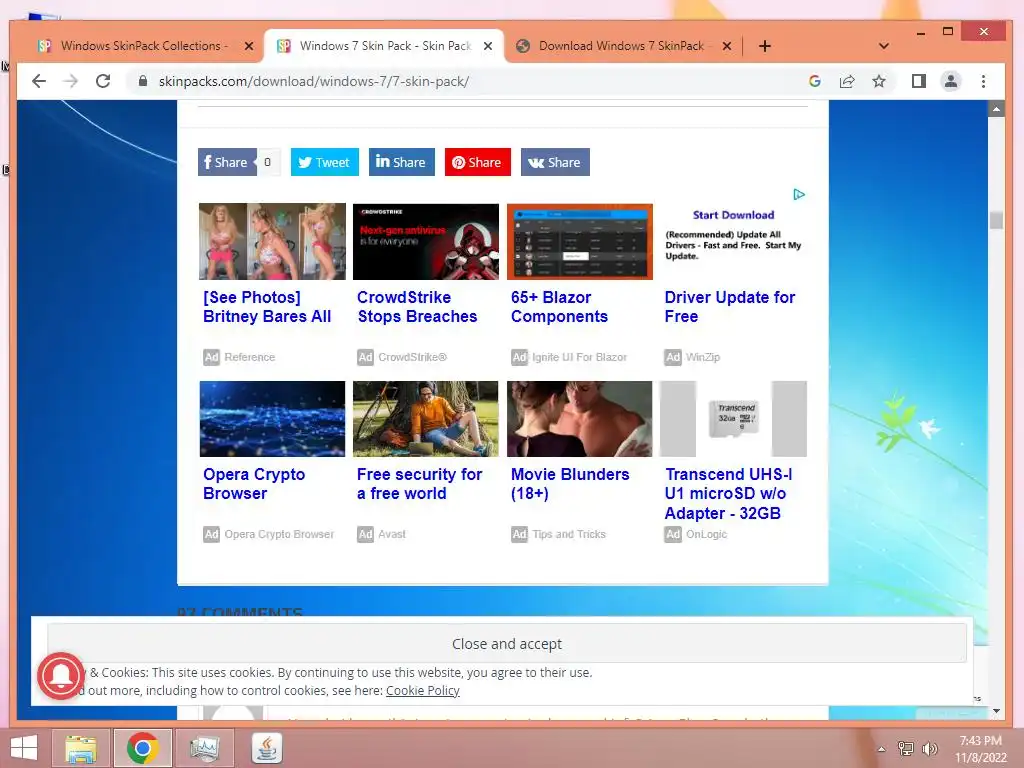Open the Google icon in address bar

click(x=814, y=81)
